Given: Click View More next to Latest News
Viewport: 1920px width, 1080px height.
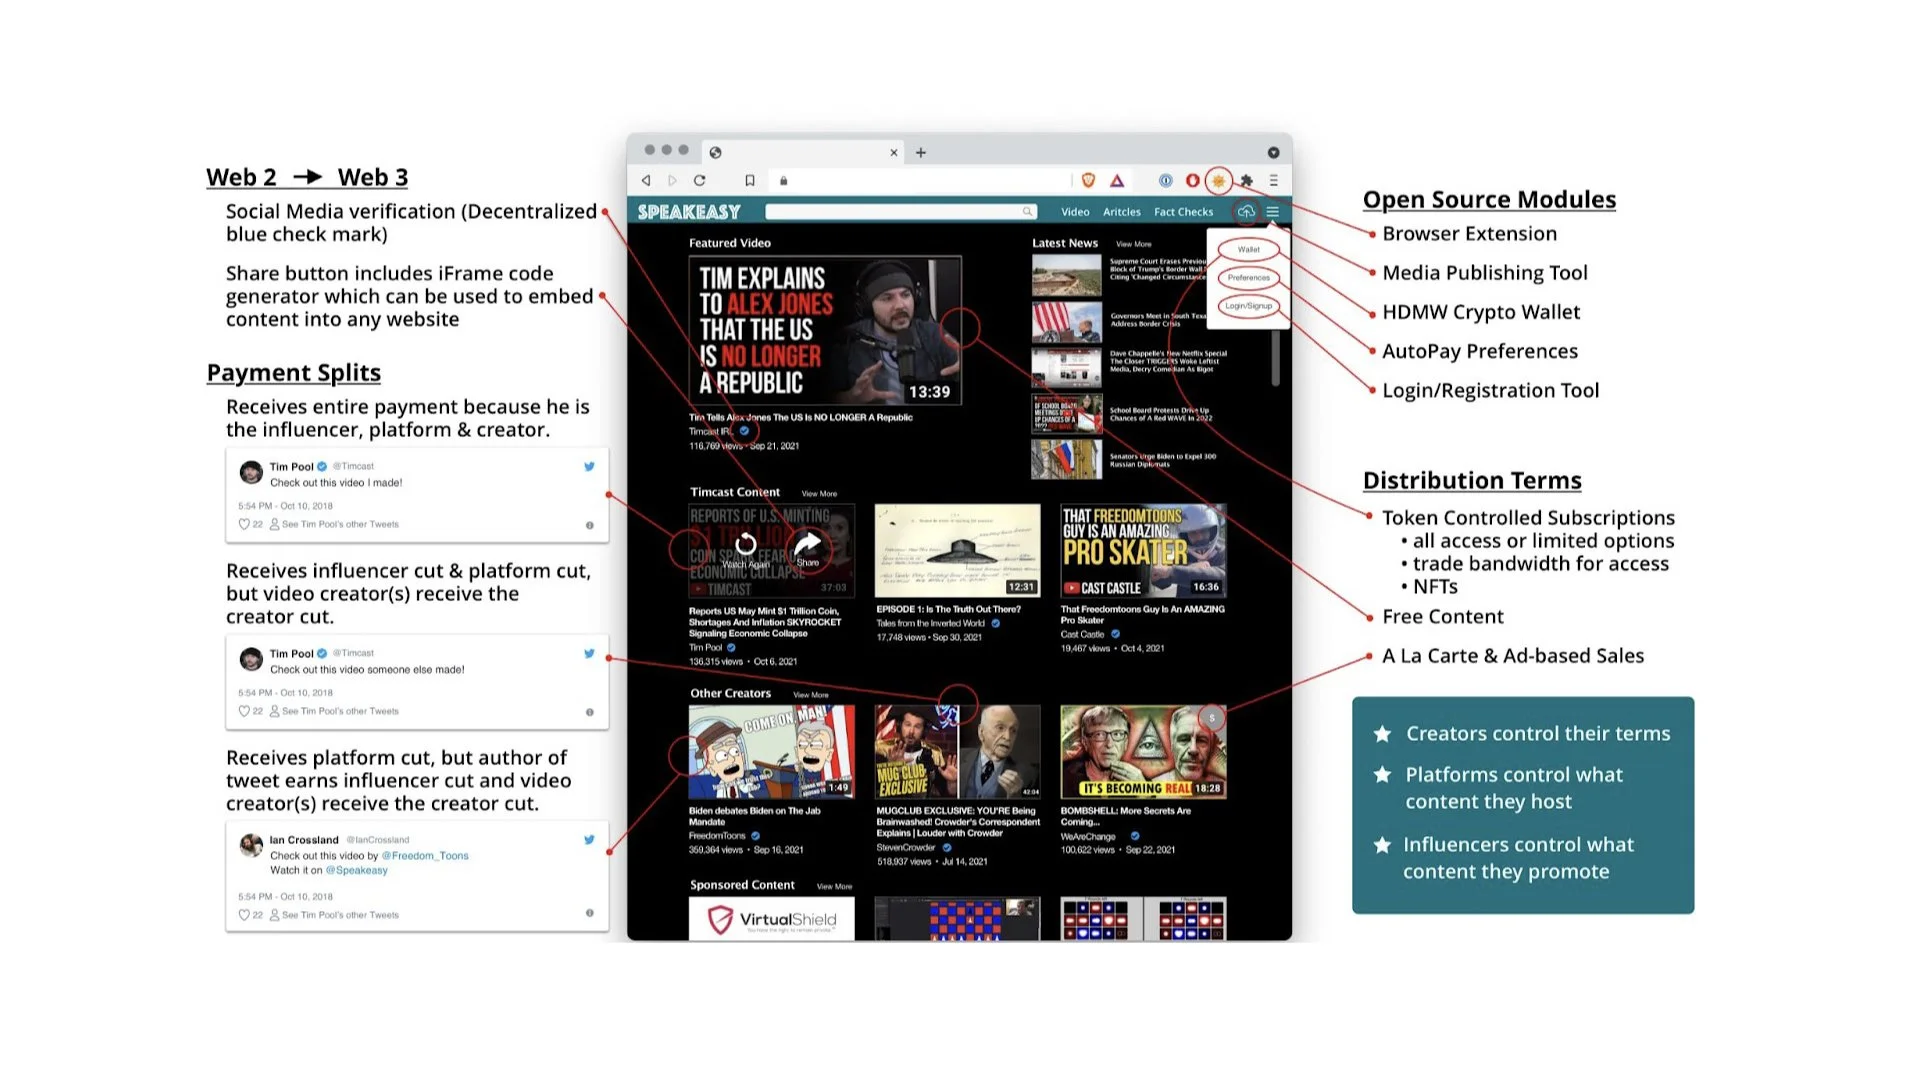Looking at the screenshot, I should [1133, 244].
